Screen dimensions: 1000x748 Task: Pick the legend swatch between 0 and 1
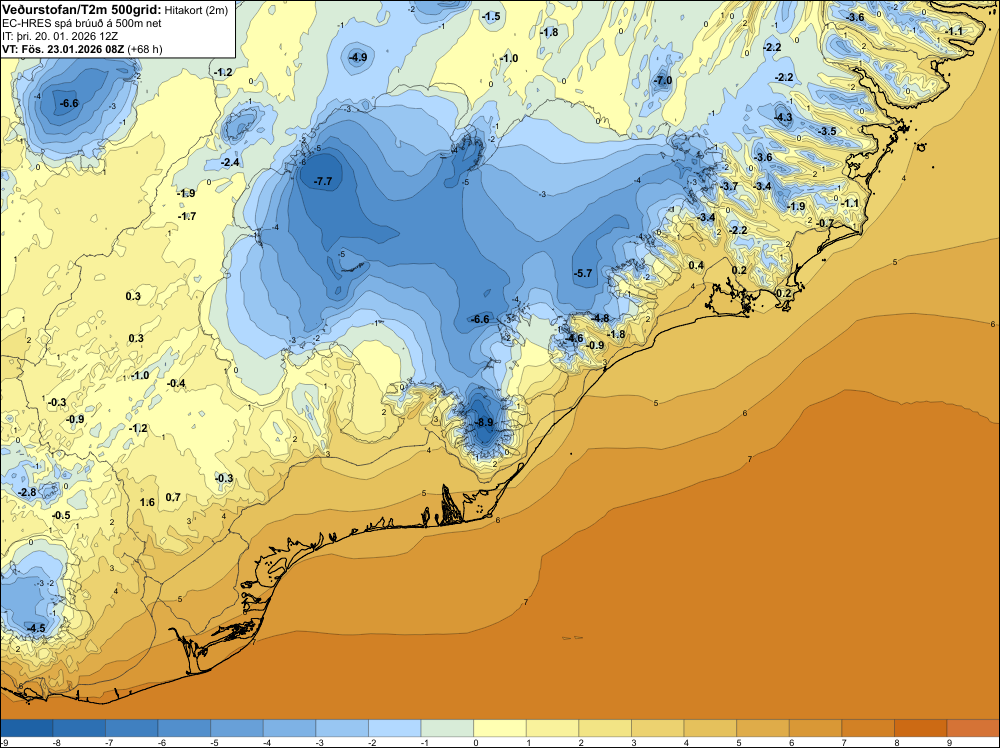[x=499, y=728]
